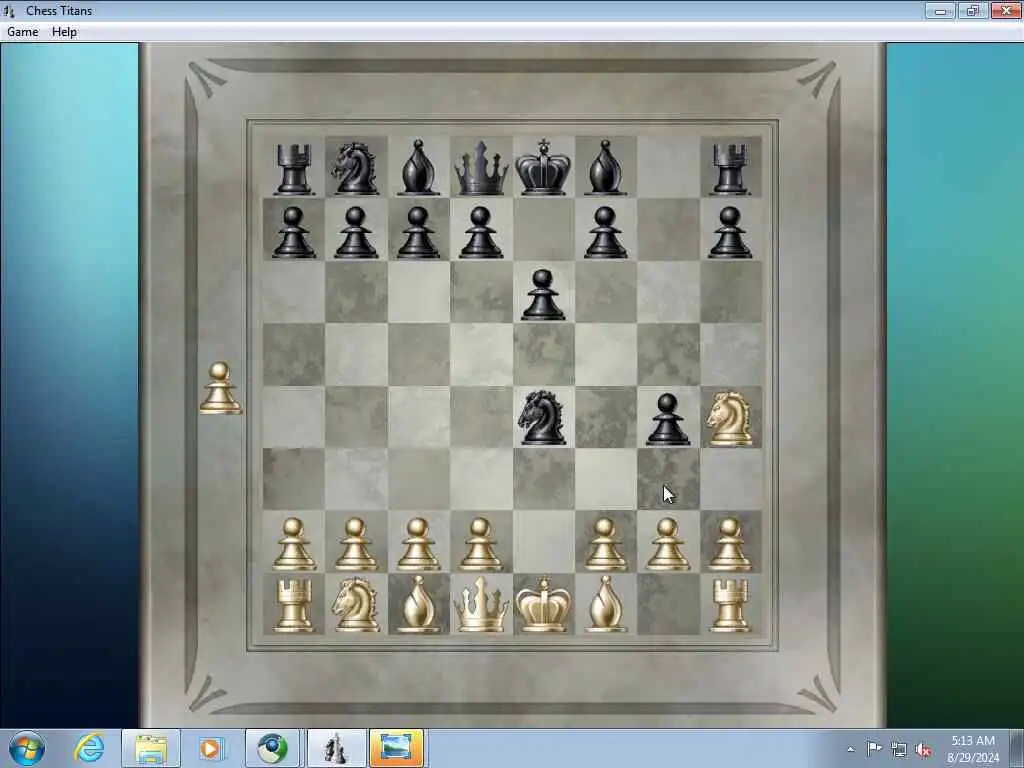Select the white bishop on f1
Image resolution: width=1024 pixels, height=768 pixels.
[x=605, y=604]
